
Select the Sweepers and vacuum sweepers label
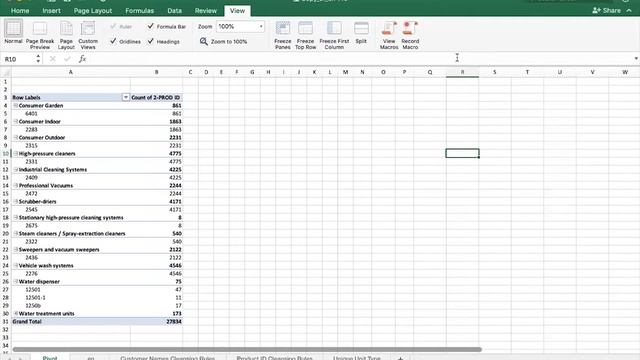[59, 249]
